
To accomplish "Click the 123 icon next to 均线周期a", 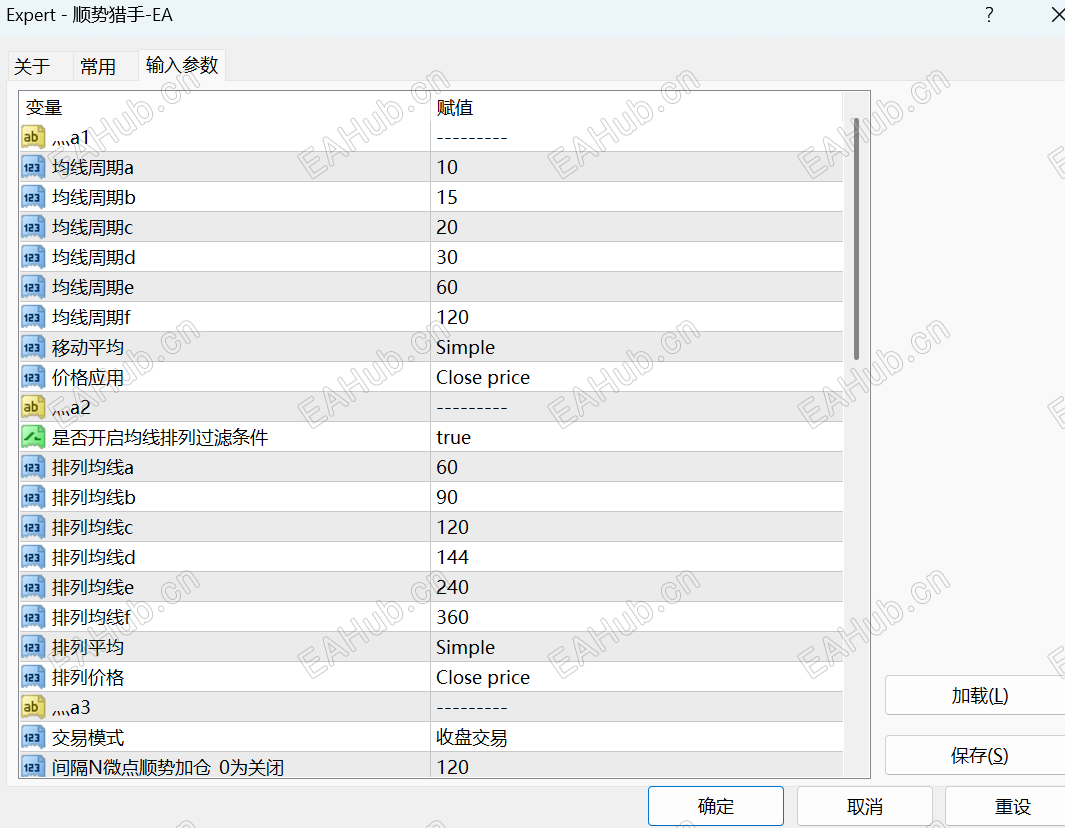I will click(31, 167).
